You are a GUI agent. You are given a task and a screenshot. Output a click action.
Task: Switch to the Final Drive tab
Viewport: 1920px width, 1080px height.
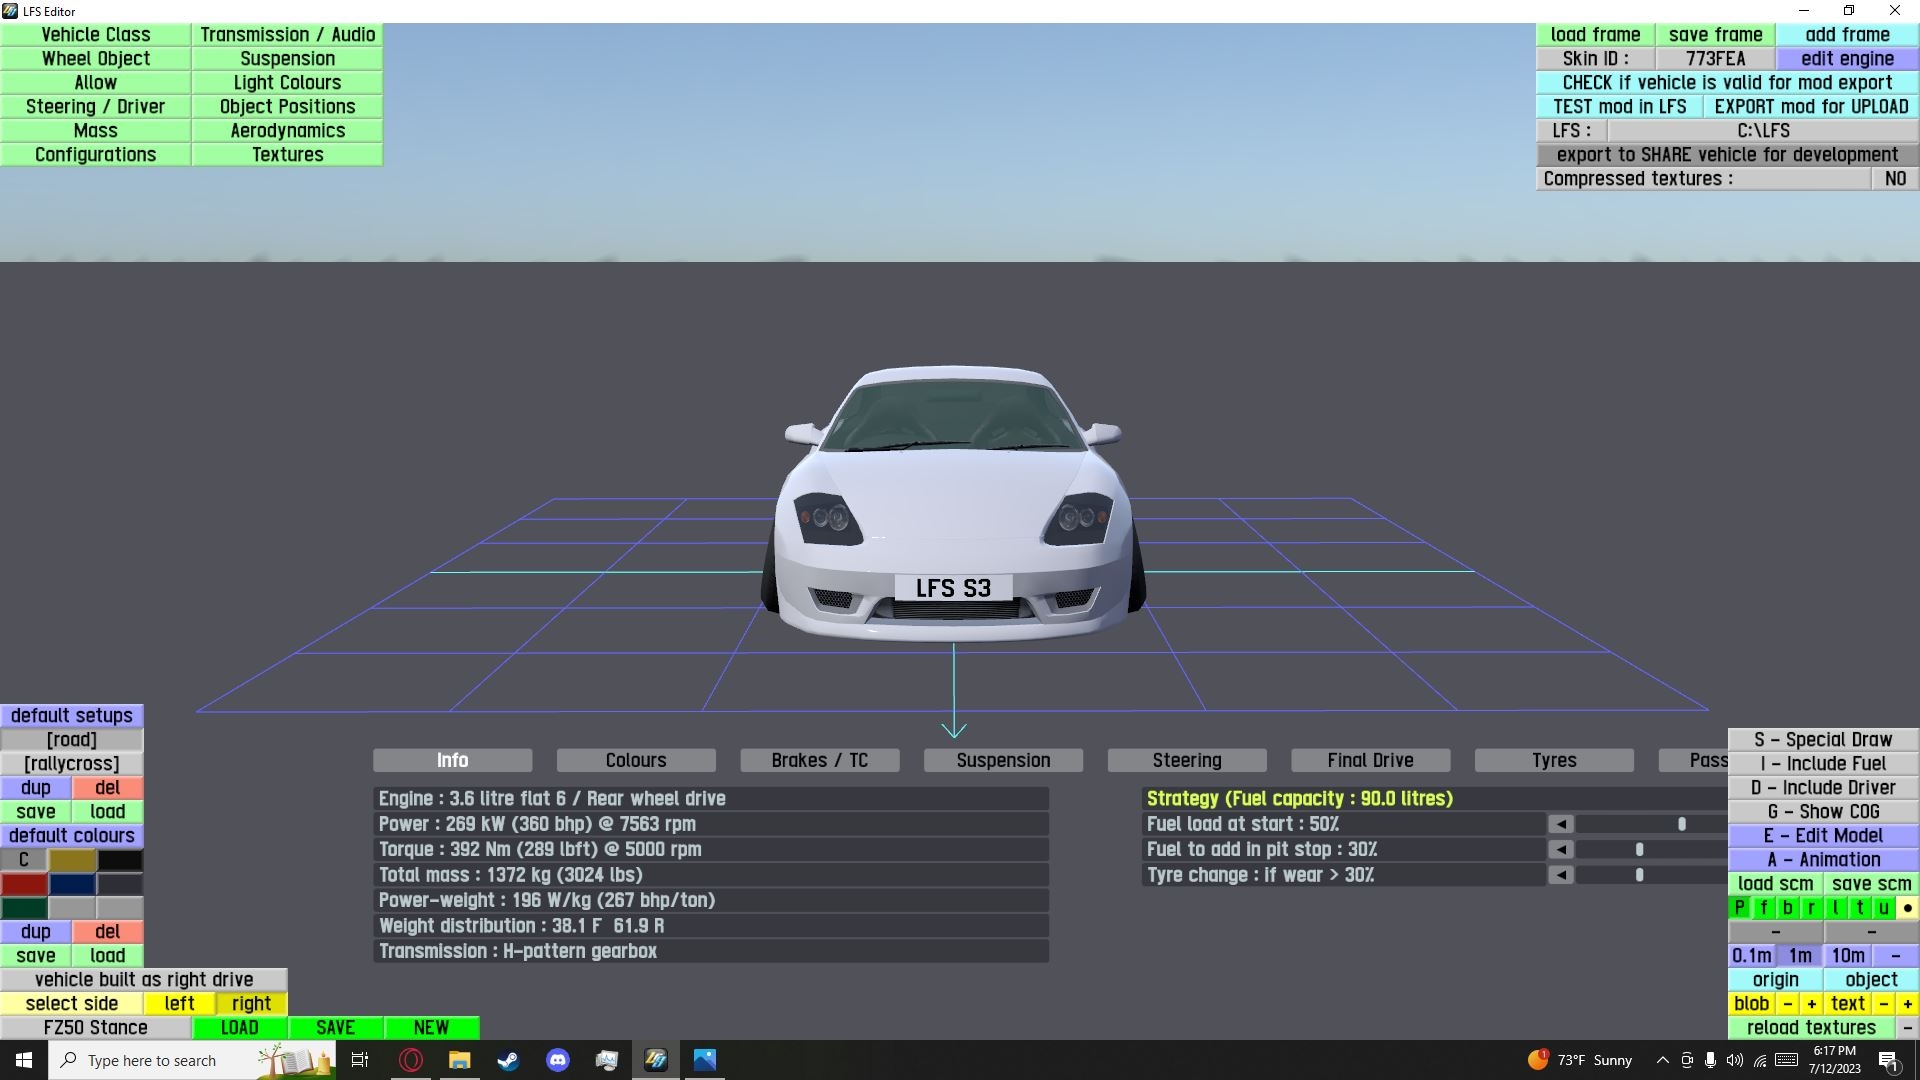(1370, 761)
